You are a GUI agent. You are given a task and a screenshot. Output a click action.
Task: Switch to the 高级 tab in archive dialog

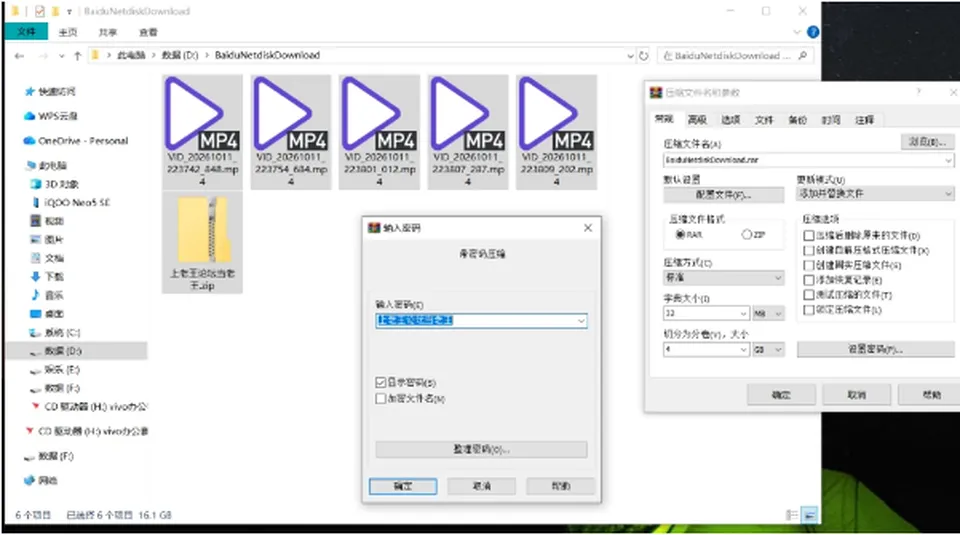tap(697, 120)
